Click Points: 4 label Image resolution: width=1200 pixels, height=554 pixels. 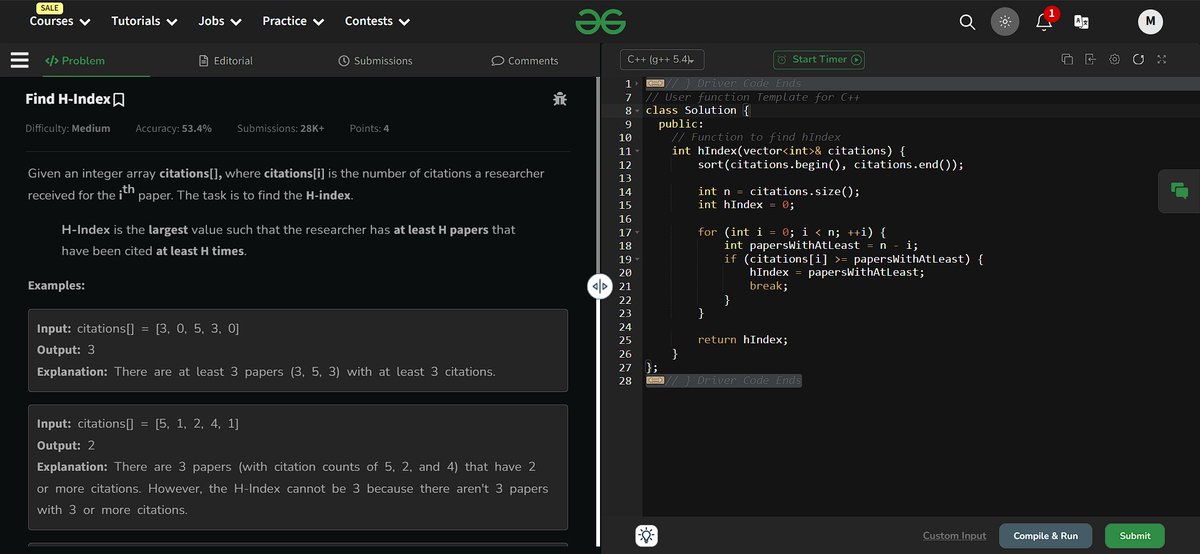coord(370,129)
